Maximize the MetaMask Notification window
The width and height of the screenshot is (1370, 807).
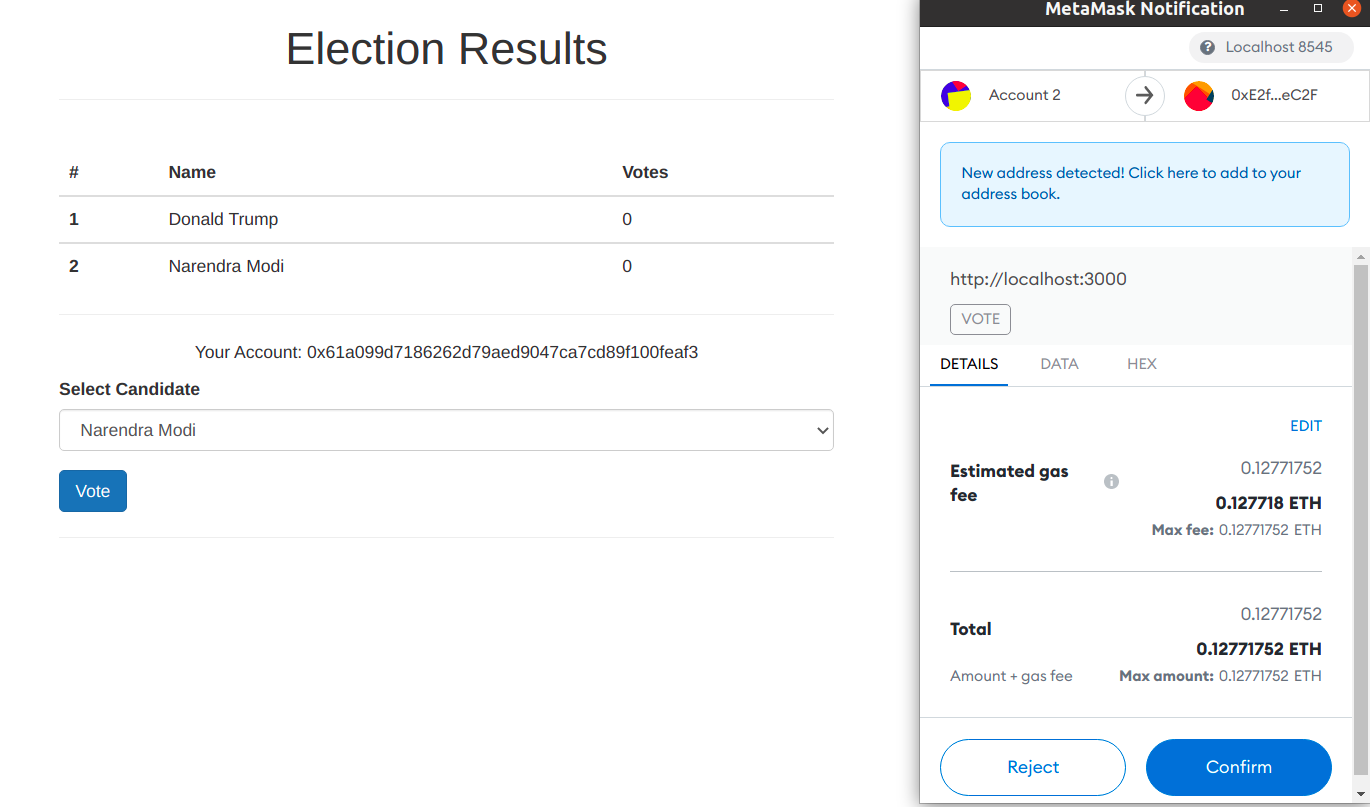1319,9
